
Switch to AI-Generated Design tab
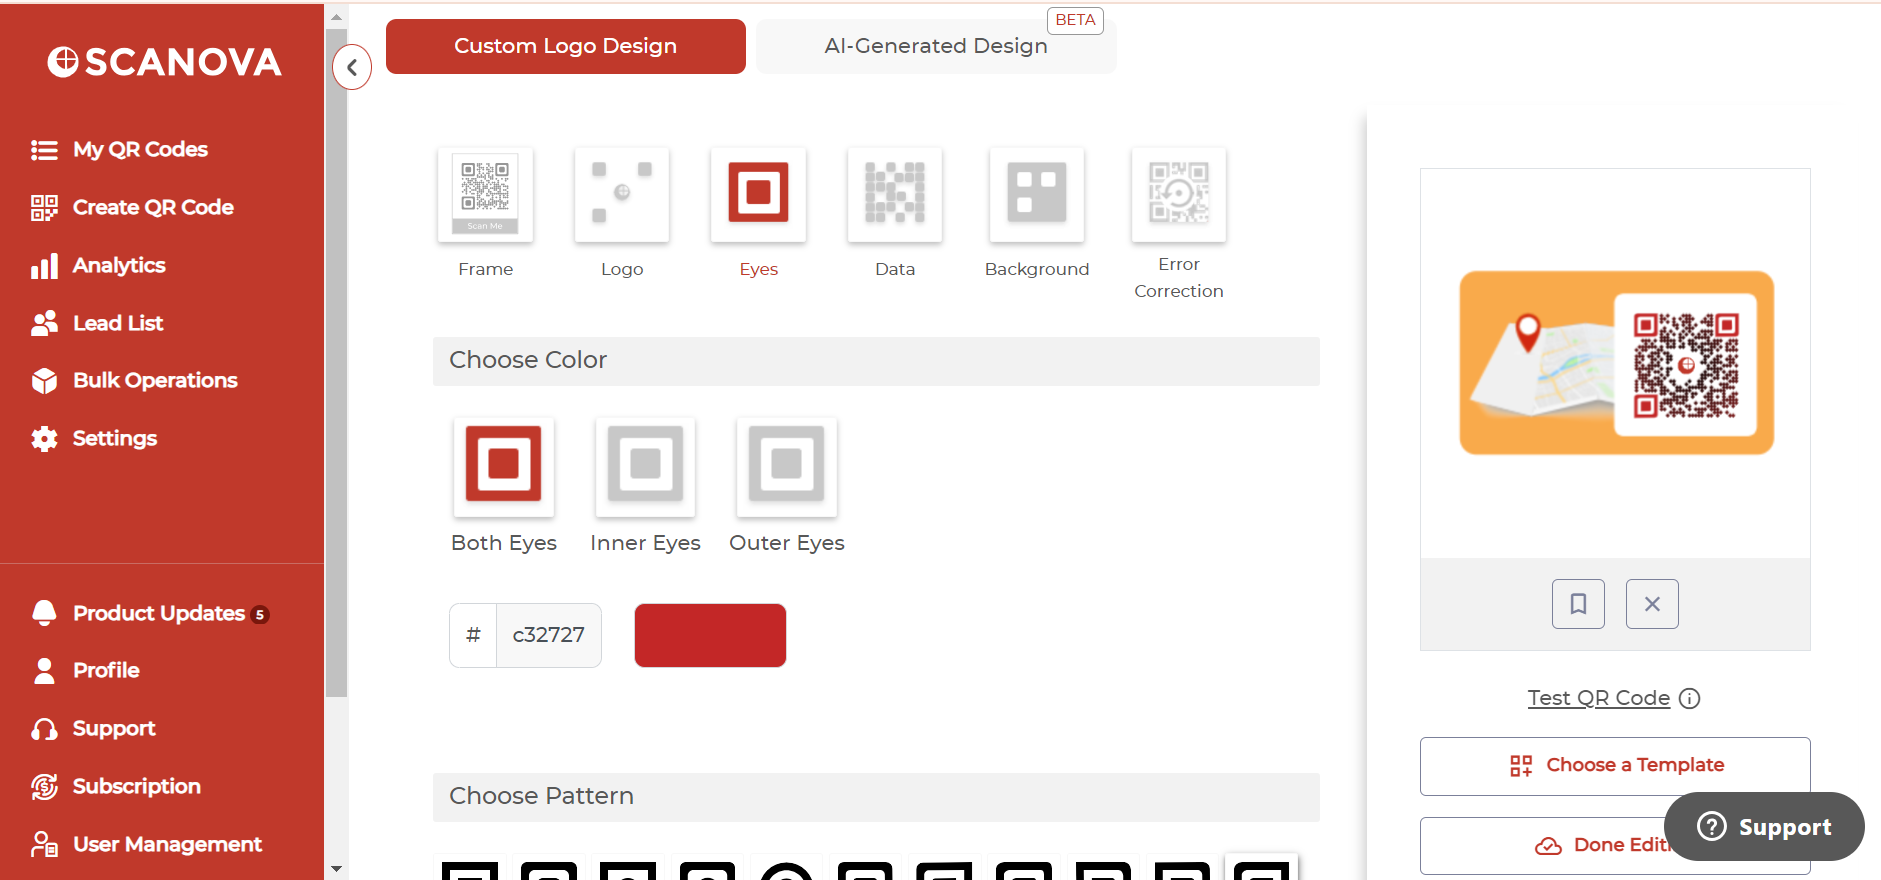935,46
